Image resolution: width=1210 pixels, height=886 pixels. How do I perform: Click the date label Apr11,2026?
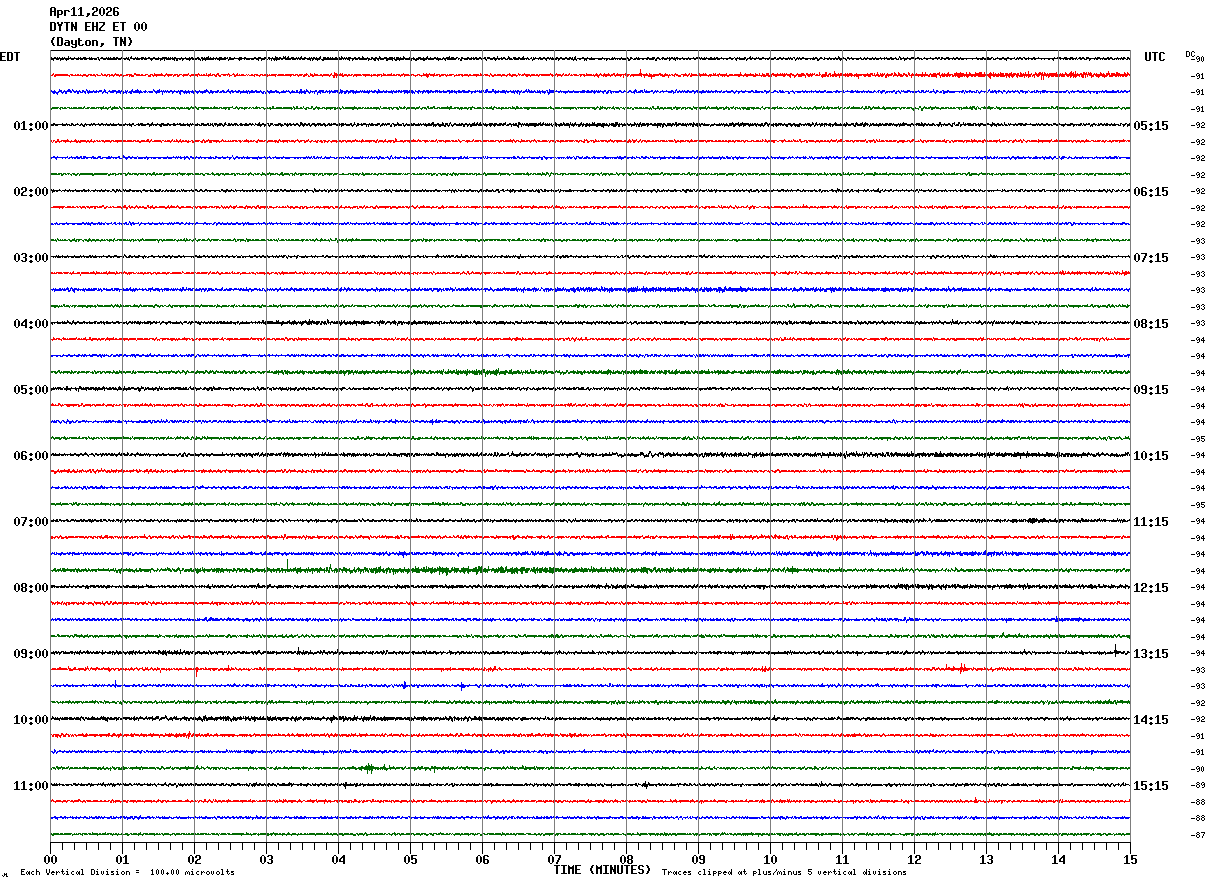84,12
